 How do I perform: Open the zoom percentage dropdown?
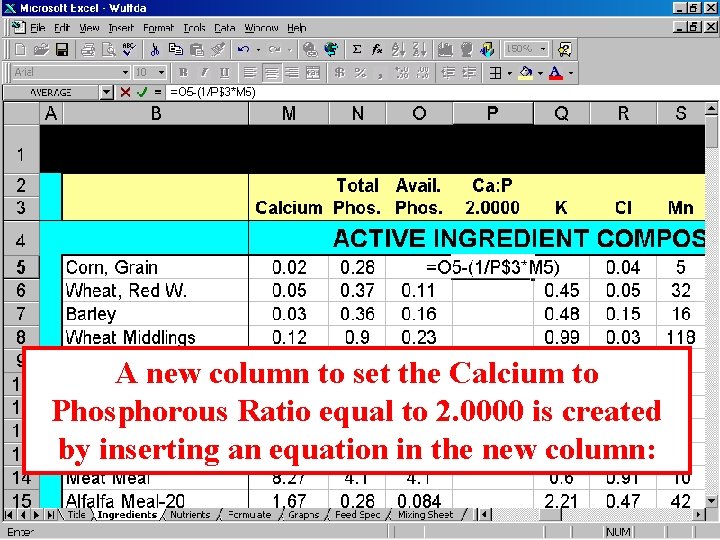tap(543, 49)
